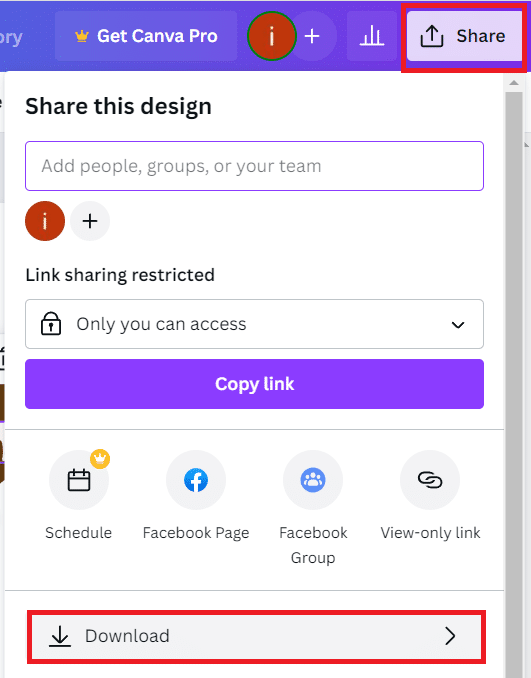This screenshot has width=531, height=678.
Task: Open the Download menu item
Action: coord(256,636)
